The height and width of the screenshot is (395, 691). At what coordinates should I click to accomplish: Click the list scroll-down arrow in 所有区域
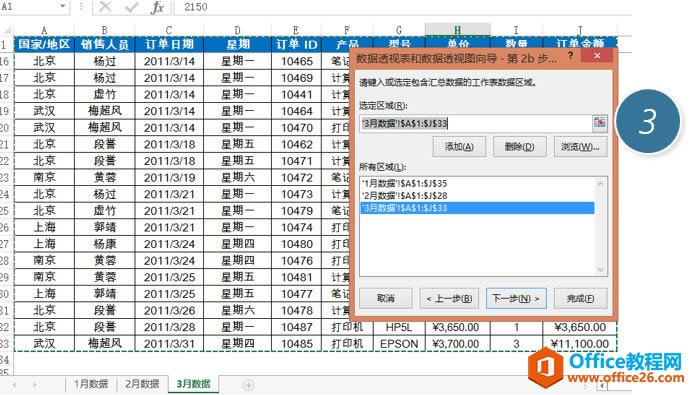point(600,269)
